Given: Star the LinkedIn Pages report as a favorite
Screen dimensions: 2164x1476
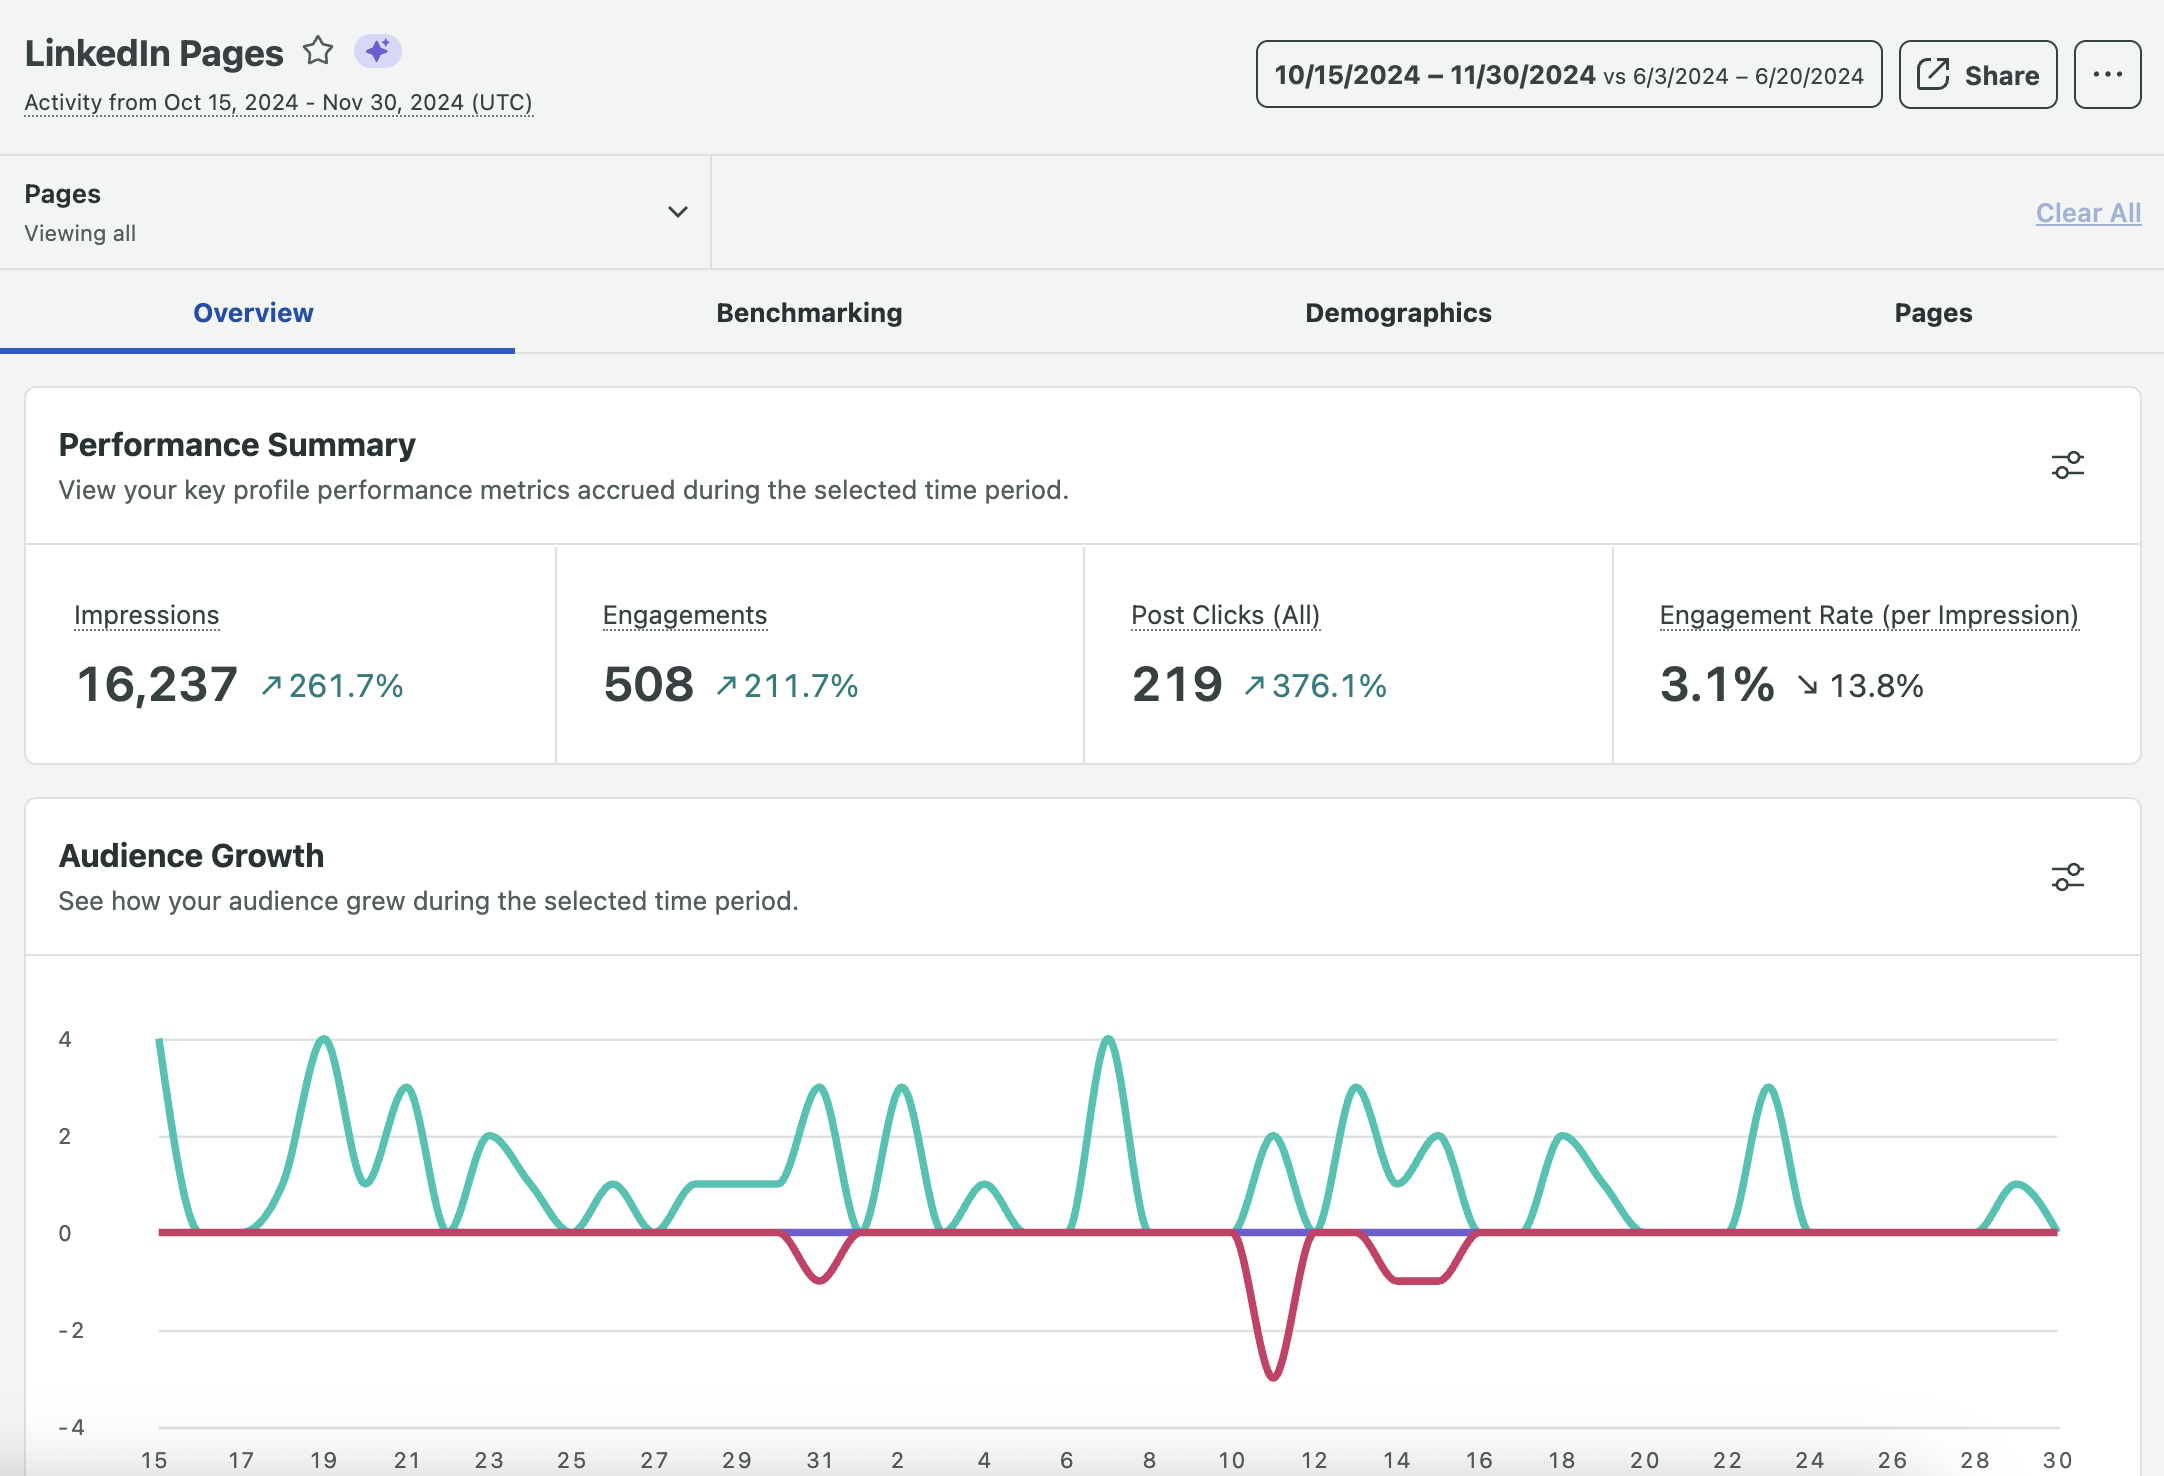Looking at the screenshot, I should pos(318,50).
